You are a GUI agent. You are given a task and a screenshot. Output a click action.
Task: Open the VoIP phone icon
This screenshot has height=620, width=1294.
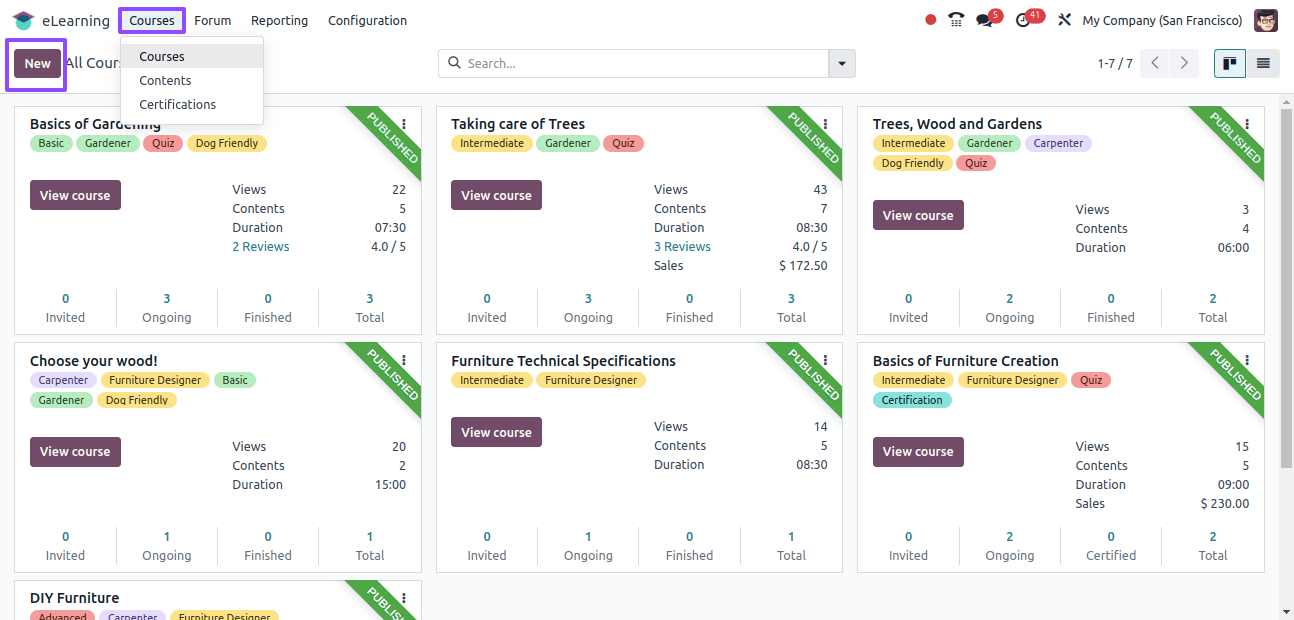956,20
